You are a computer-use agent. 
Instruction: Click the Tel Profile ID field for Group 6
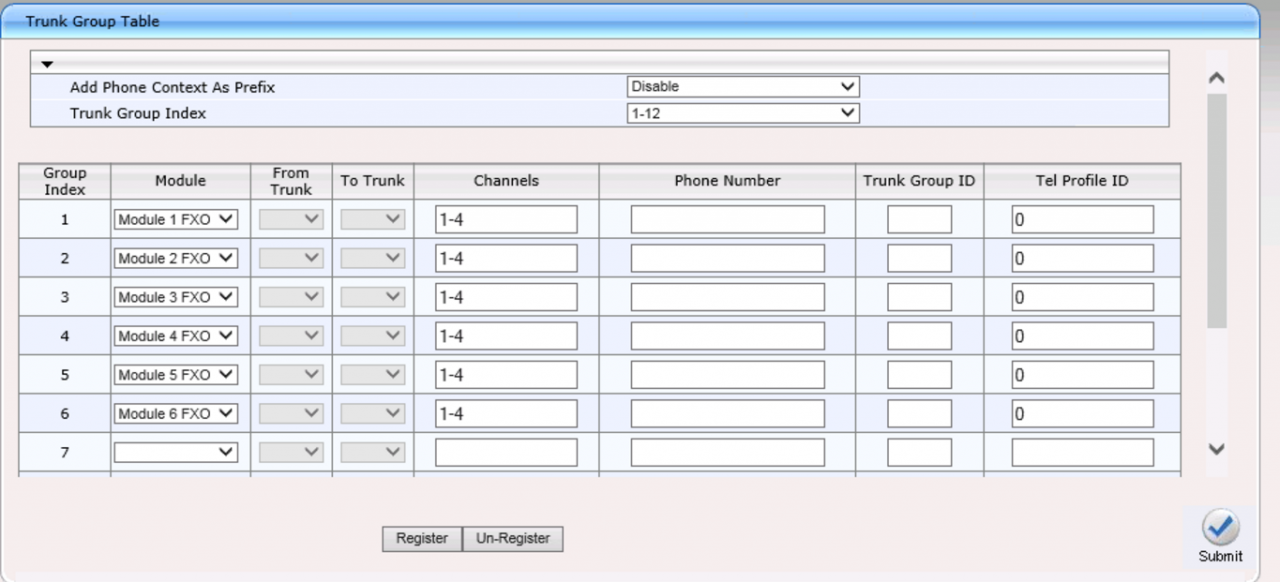point(1083,413)
